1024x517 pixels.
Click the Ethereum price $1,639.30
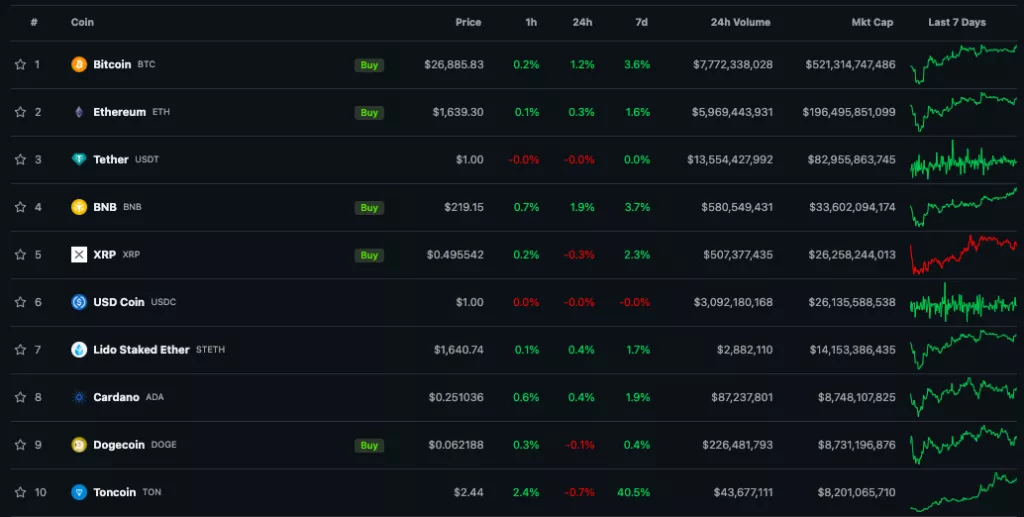458,112
